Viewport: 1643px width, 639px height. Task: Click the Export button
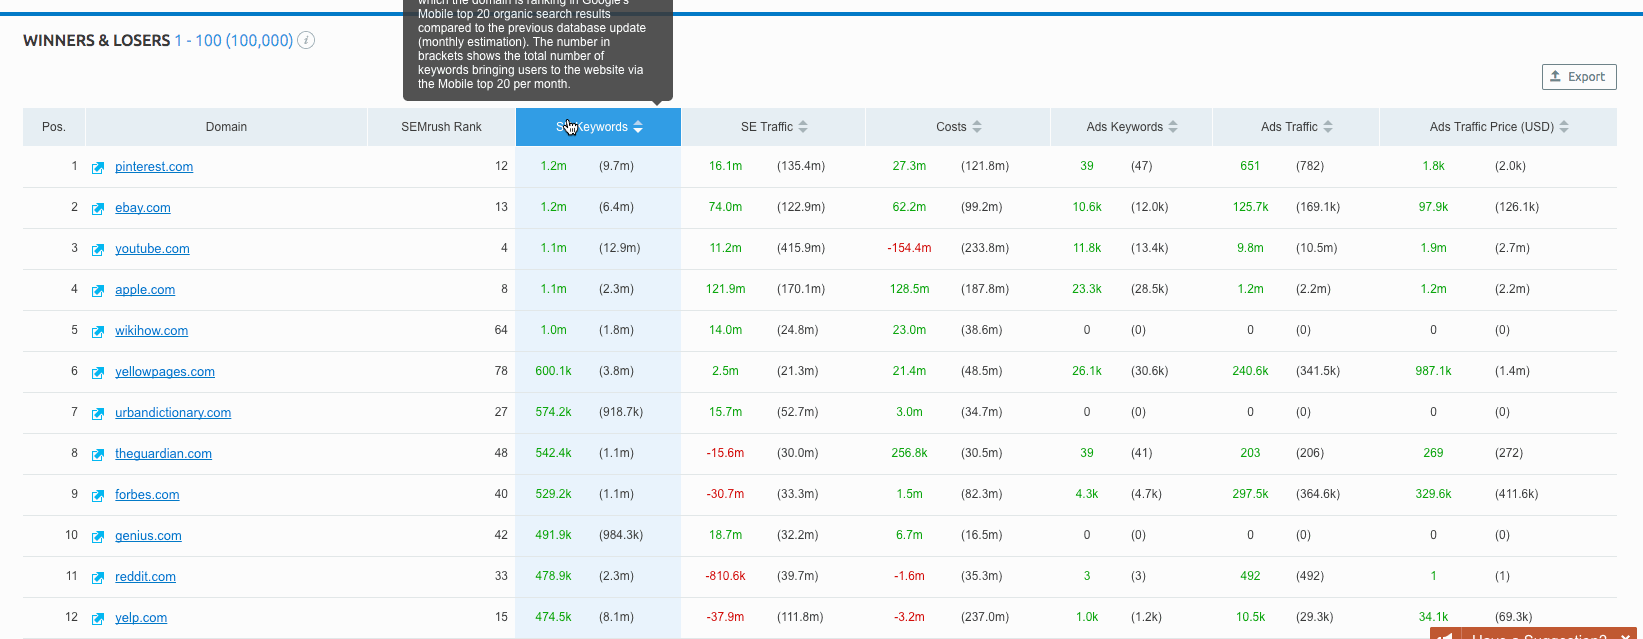(x=1579, y=77)
